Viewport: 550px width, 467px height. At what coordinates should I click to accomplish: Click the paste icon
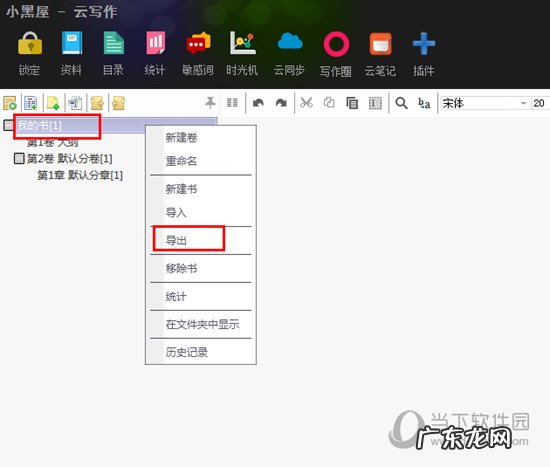[x=352, y=103]
